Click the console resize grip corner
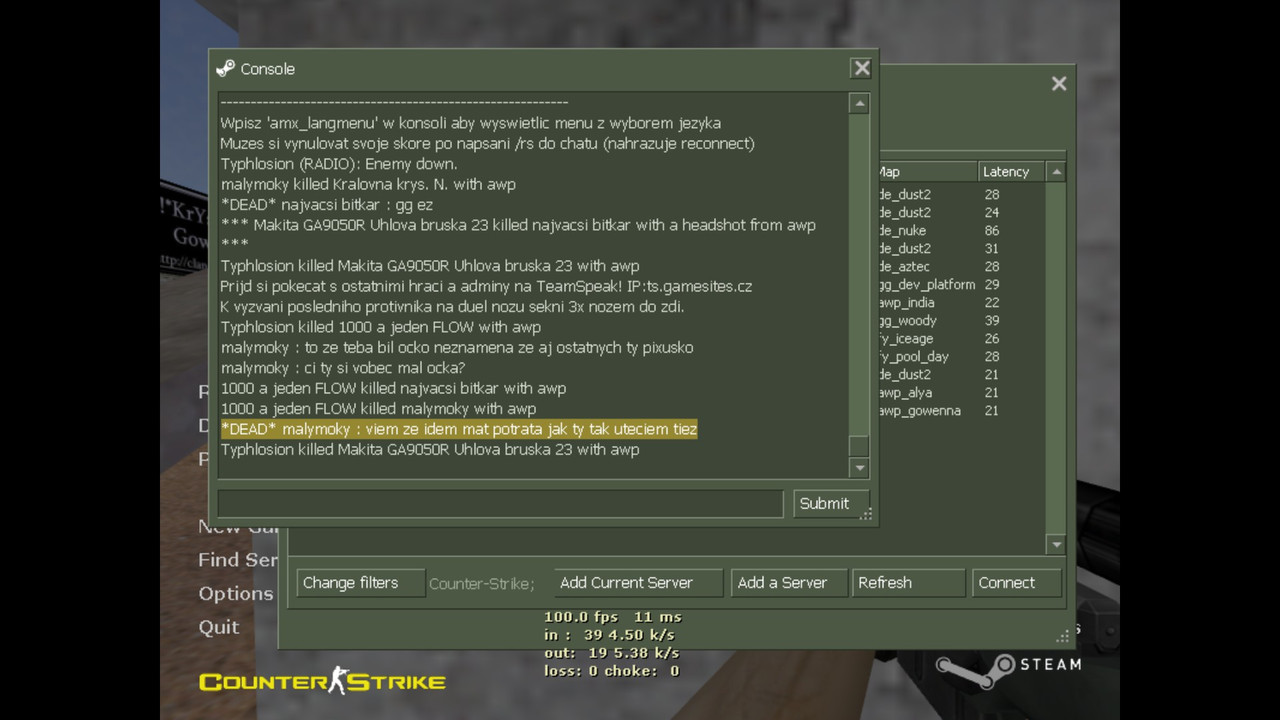This screenshot has height=720, width=1280. pyautogui.click(x=867, y=514)
